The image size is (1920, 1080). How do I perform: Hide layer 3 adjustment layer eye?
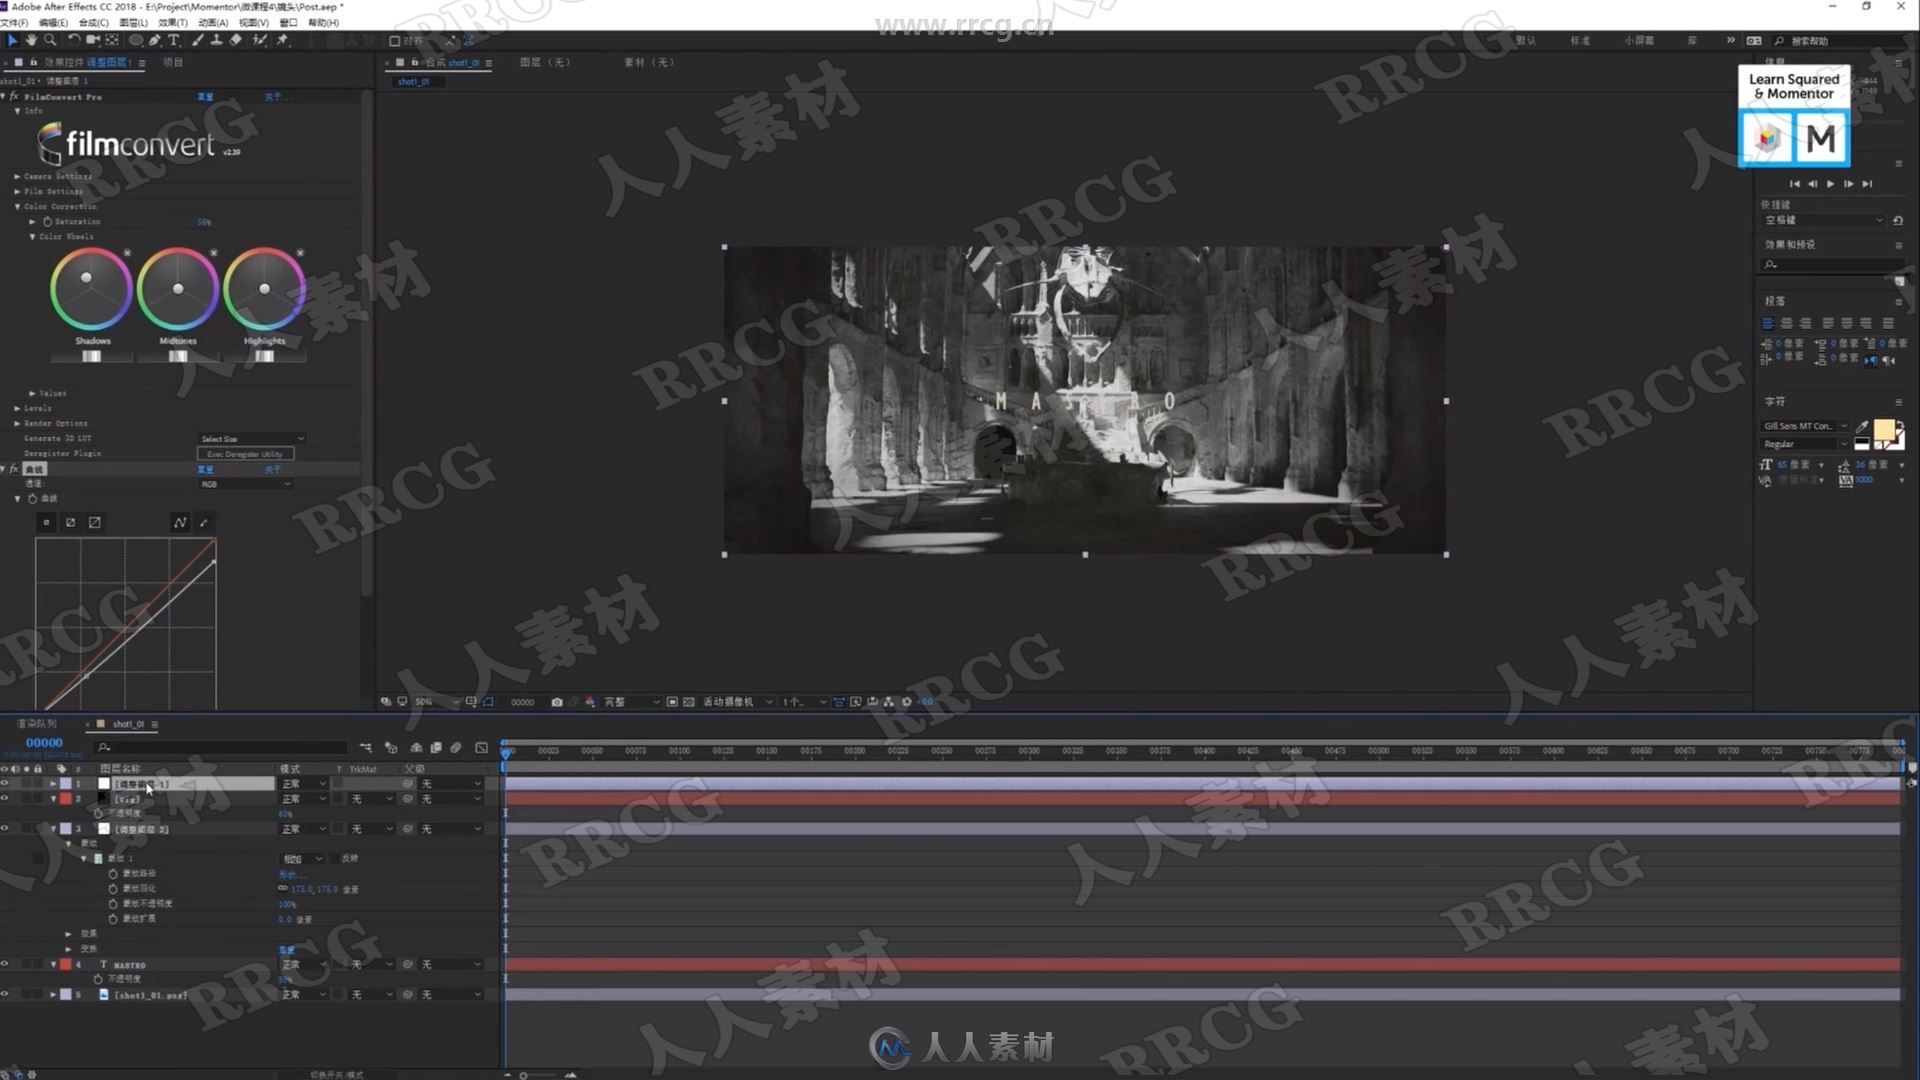(5, 829)
